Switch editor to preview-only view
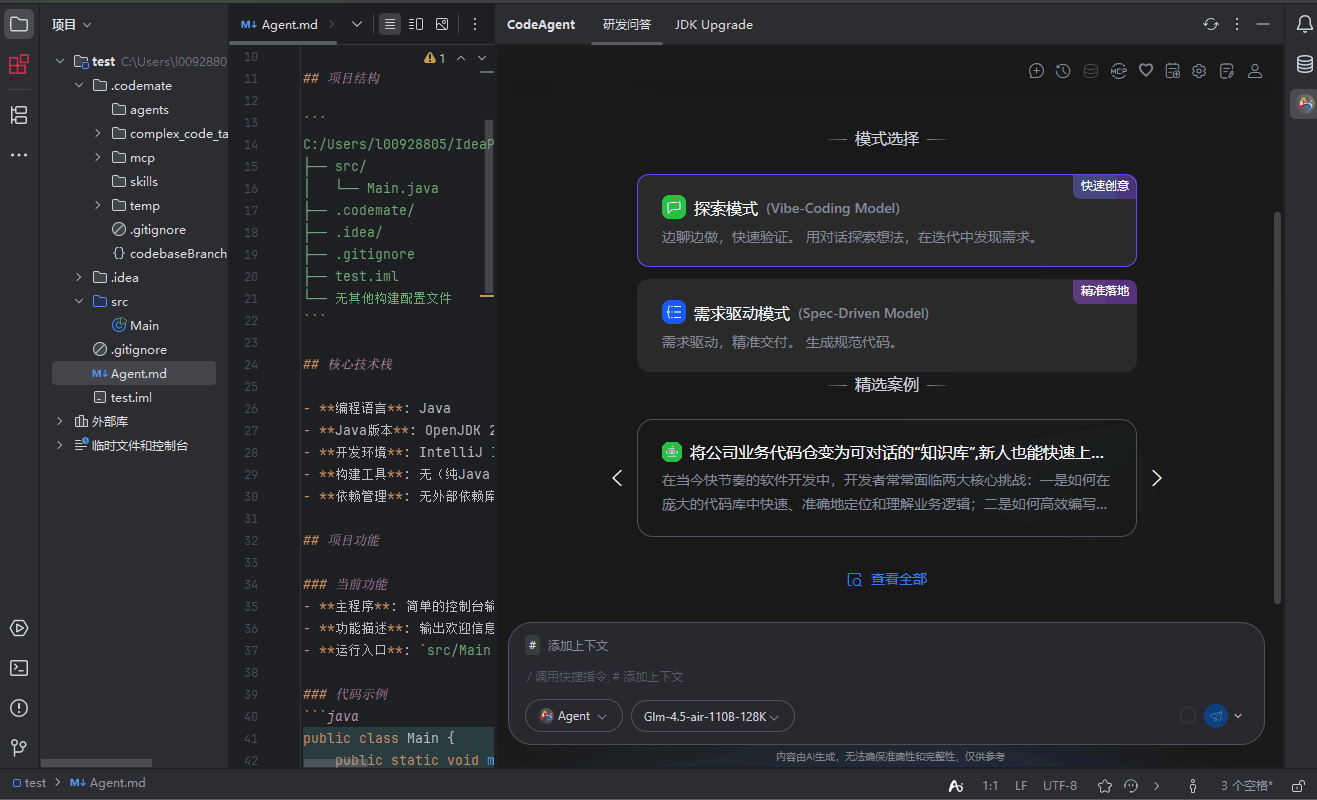Image resolution: width=1317 pixels, height=800 pixels. click(442, 24)
